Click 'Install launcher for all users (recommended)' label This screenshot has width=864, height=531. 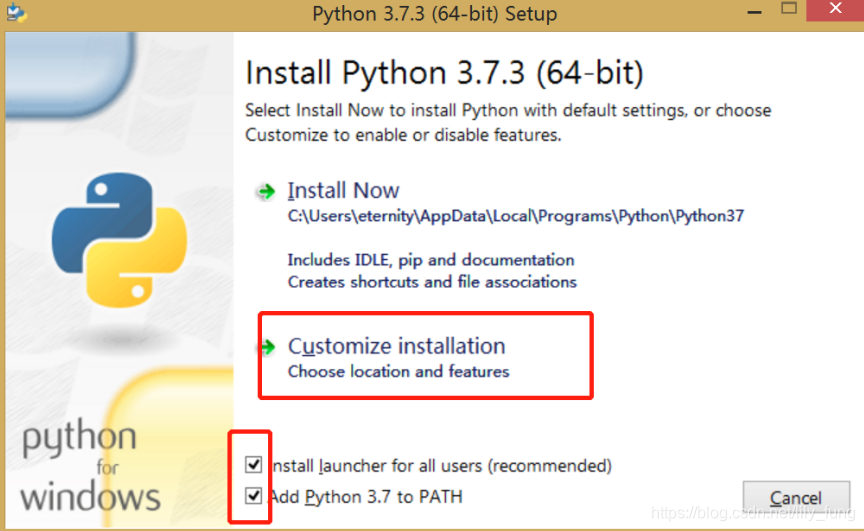(x=441, y=466)
